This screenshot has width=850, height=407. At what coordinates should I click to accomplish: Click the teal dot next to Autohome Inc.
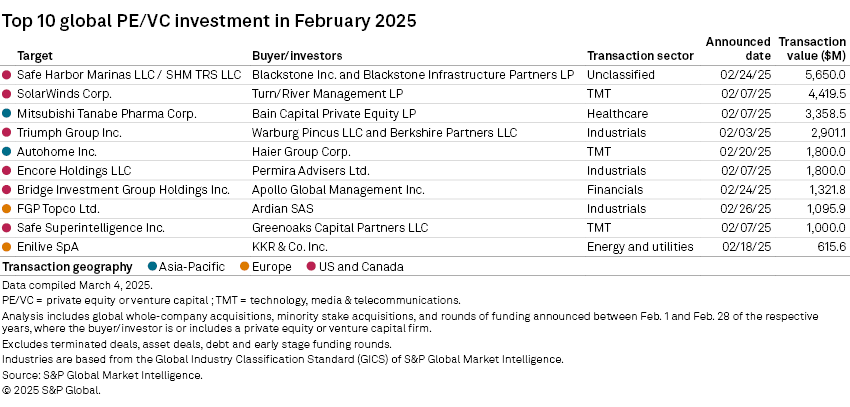[7, 151]
